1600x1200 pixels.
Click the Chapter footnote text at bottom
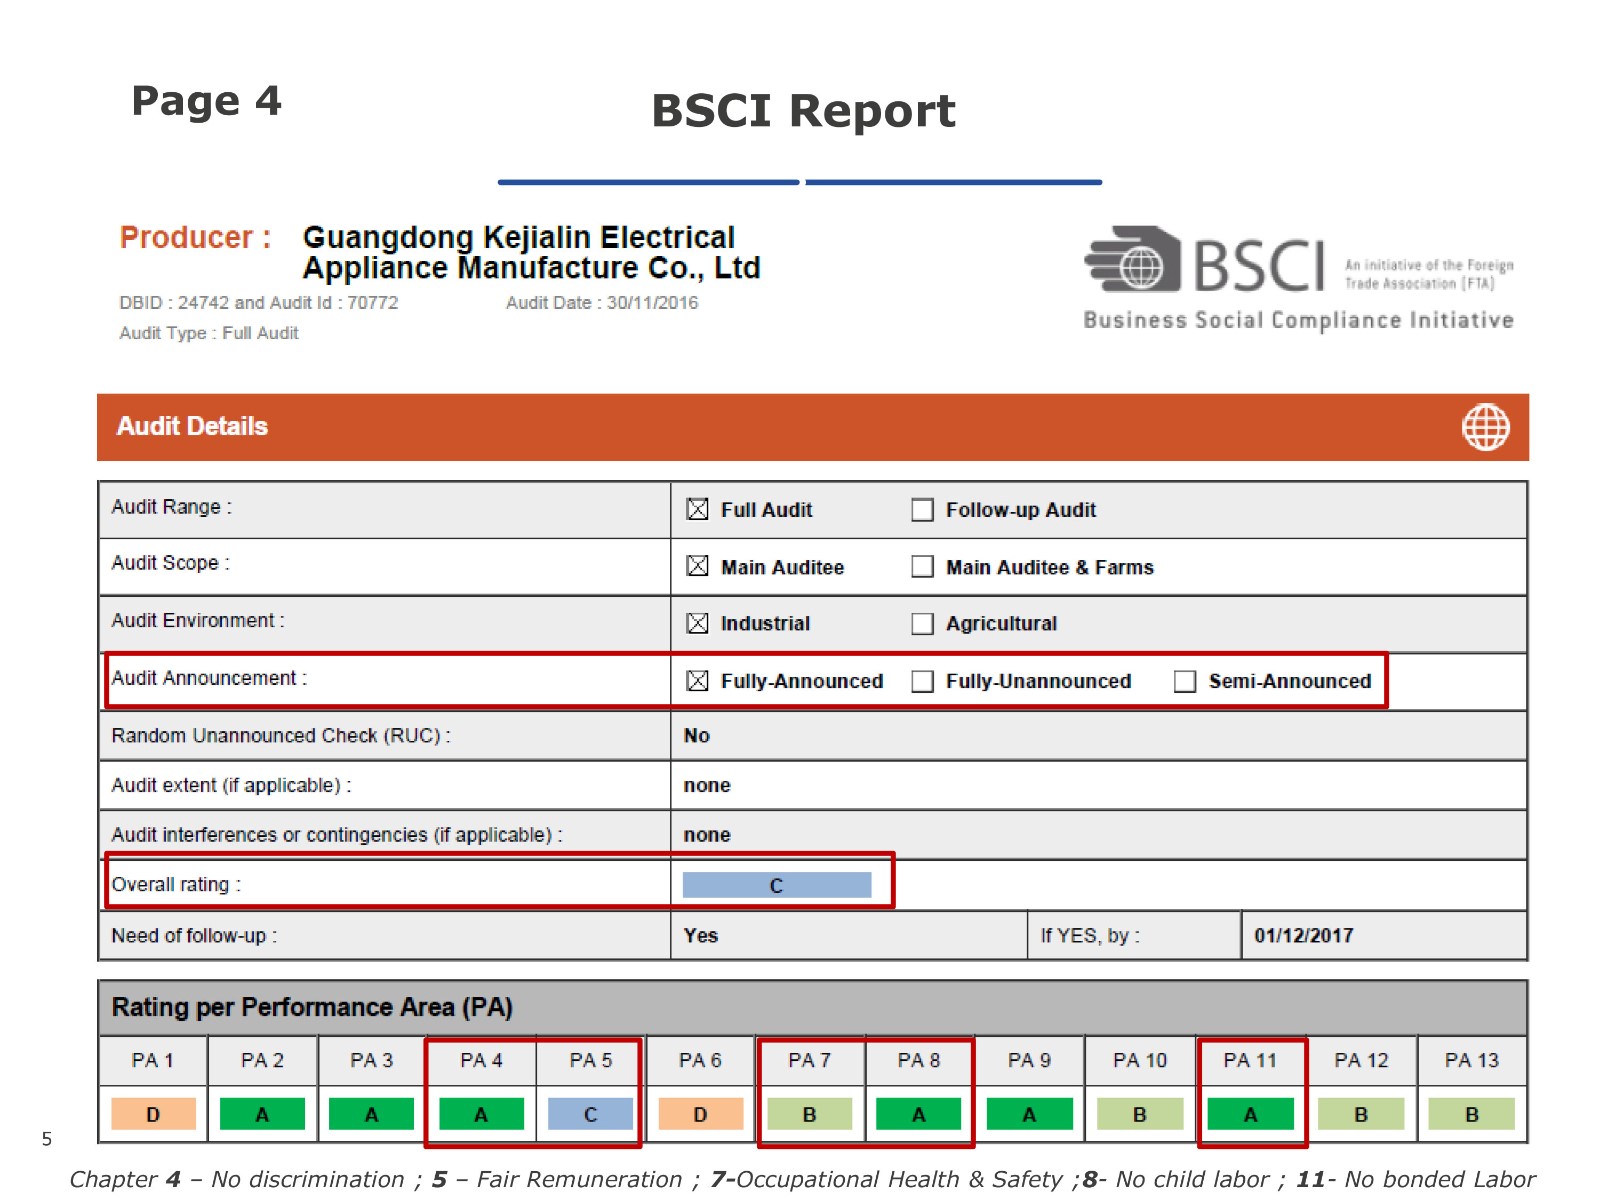(x=802, y=1180)
